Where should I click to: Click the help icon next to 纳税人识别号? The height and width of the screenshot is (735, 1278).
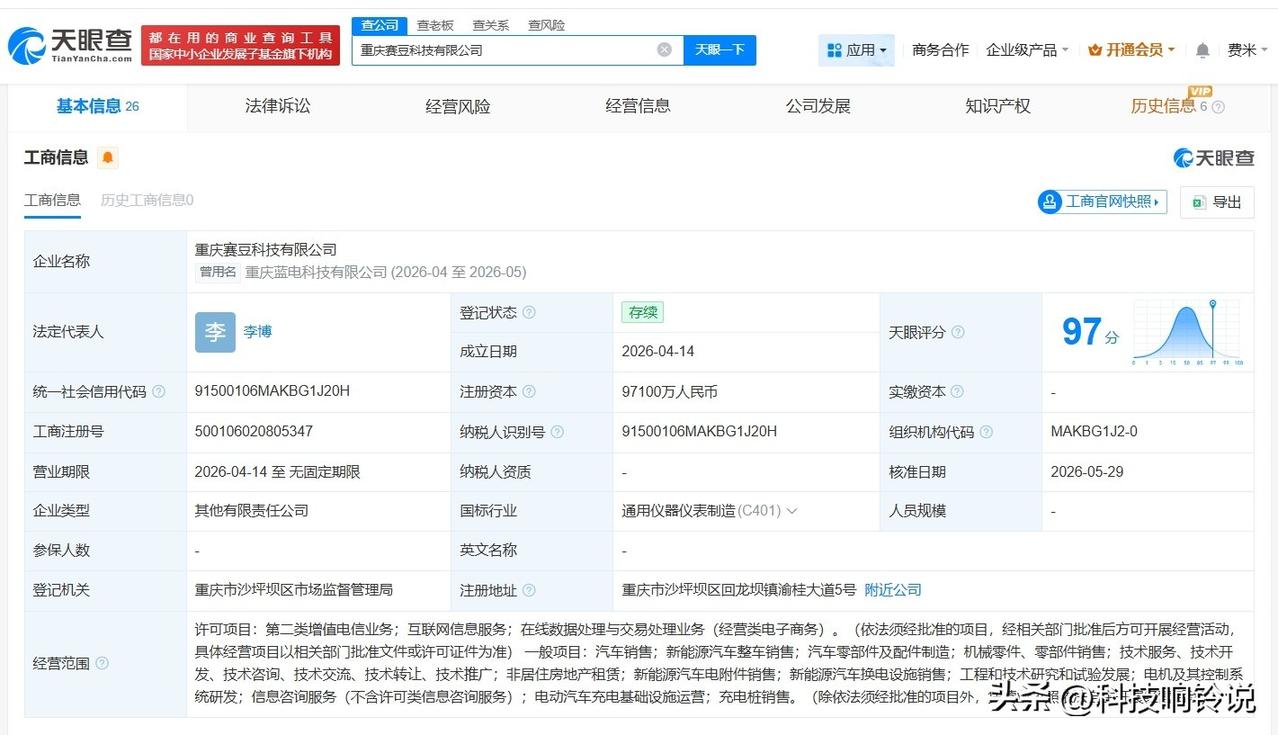557,432
